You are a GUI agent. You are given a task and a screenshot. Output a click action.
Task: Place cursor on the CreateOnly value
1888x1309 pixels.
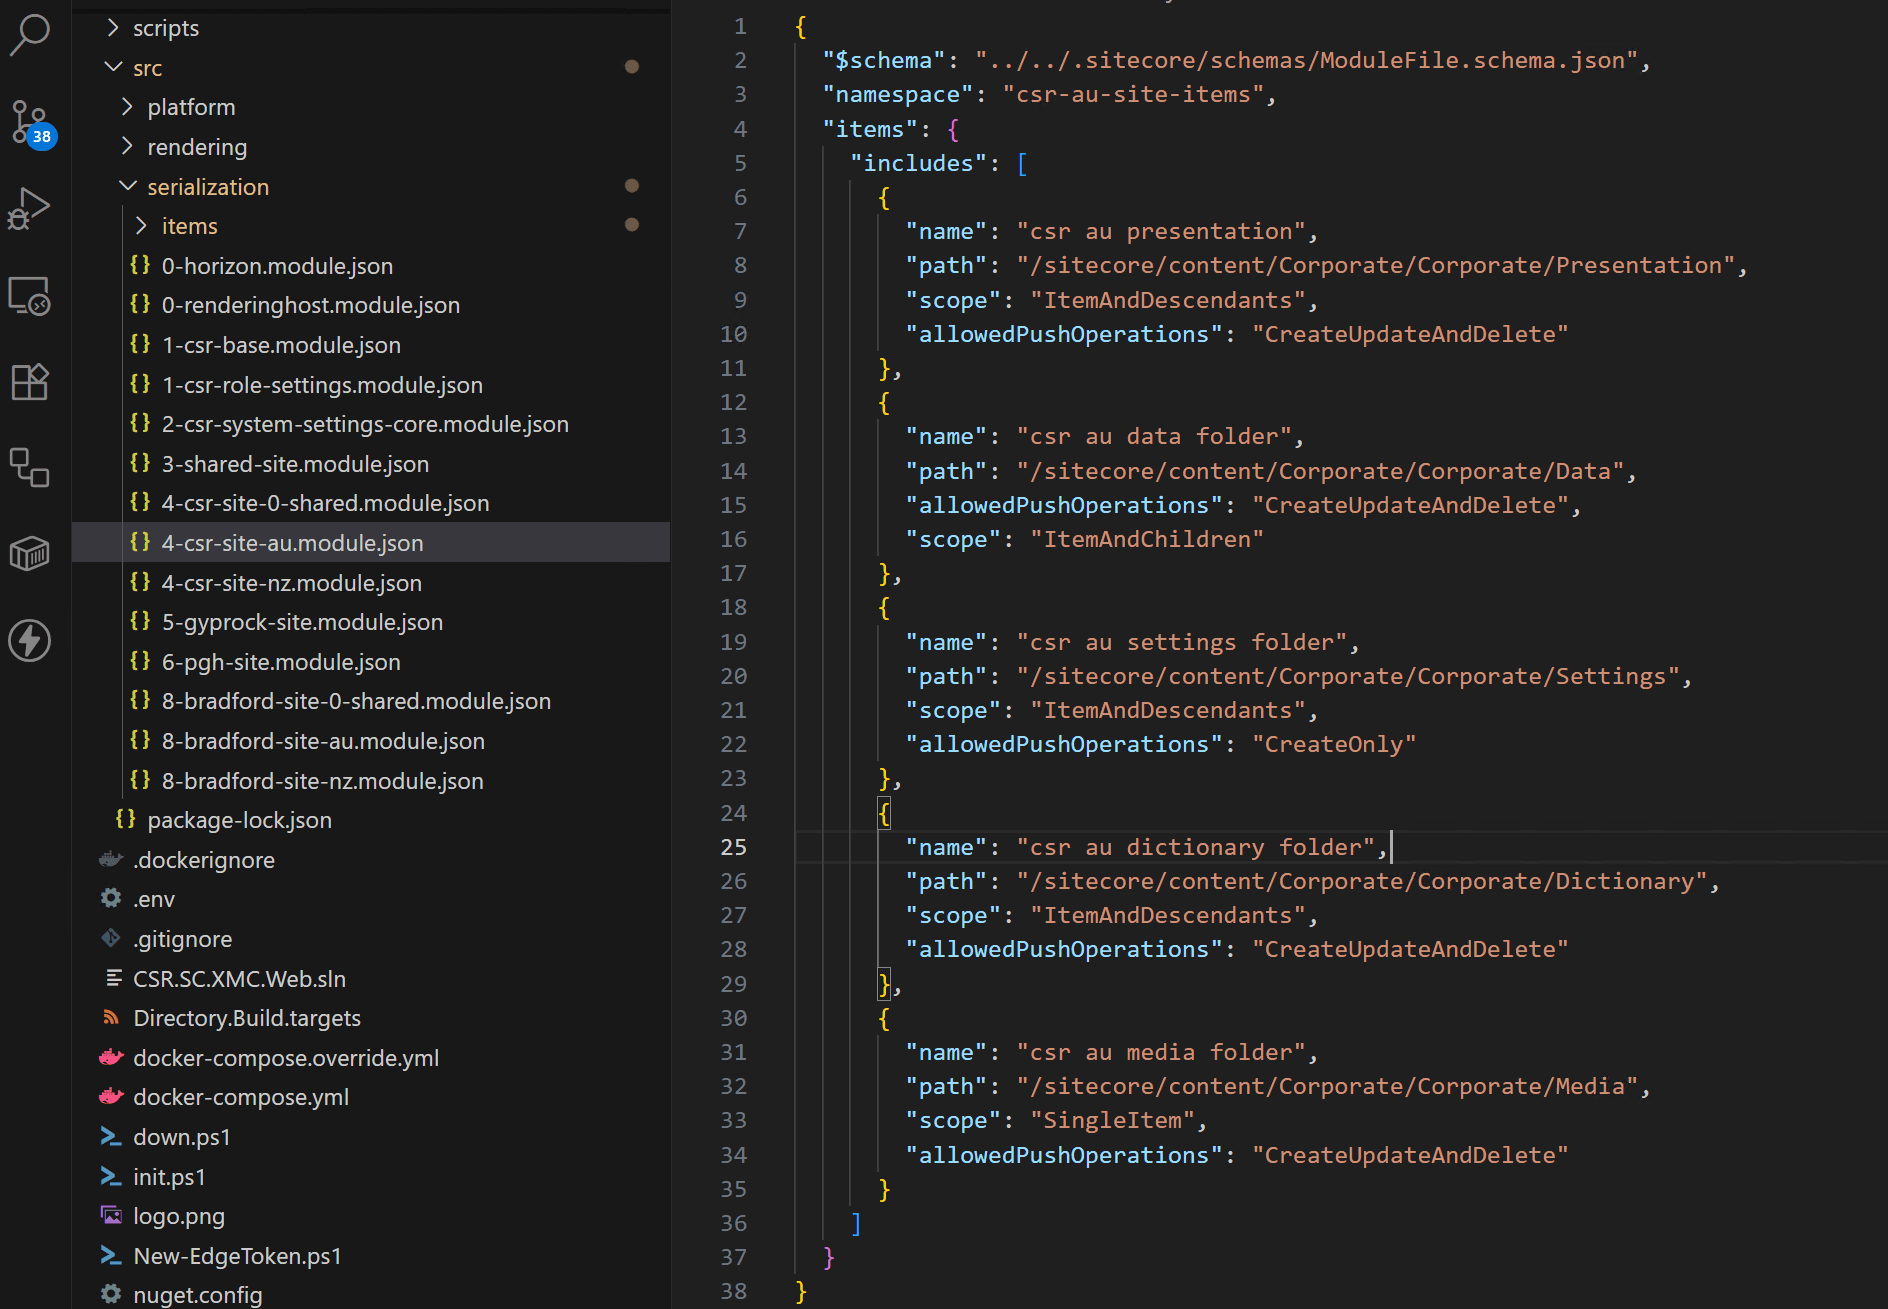(x=1334, y=744)
